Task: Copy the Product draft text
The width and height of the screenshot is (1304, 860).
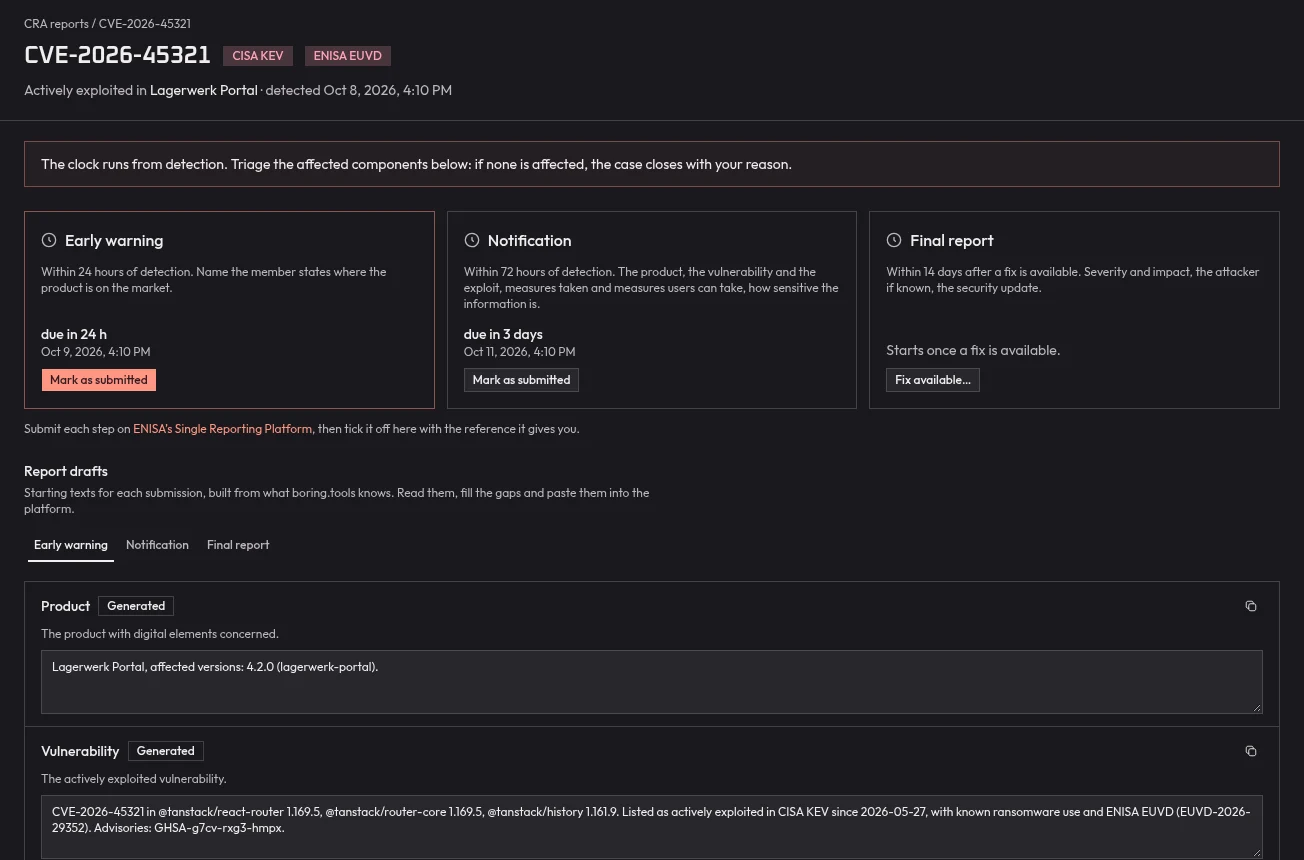Action: (1250, 606)
